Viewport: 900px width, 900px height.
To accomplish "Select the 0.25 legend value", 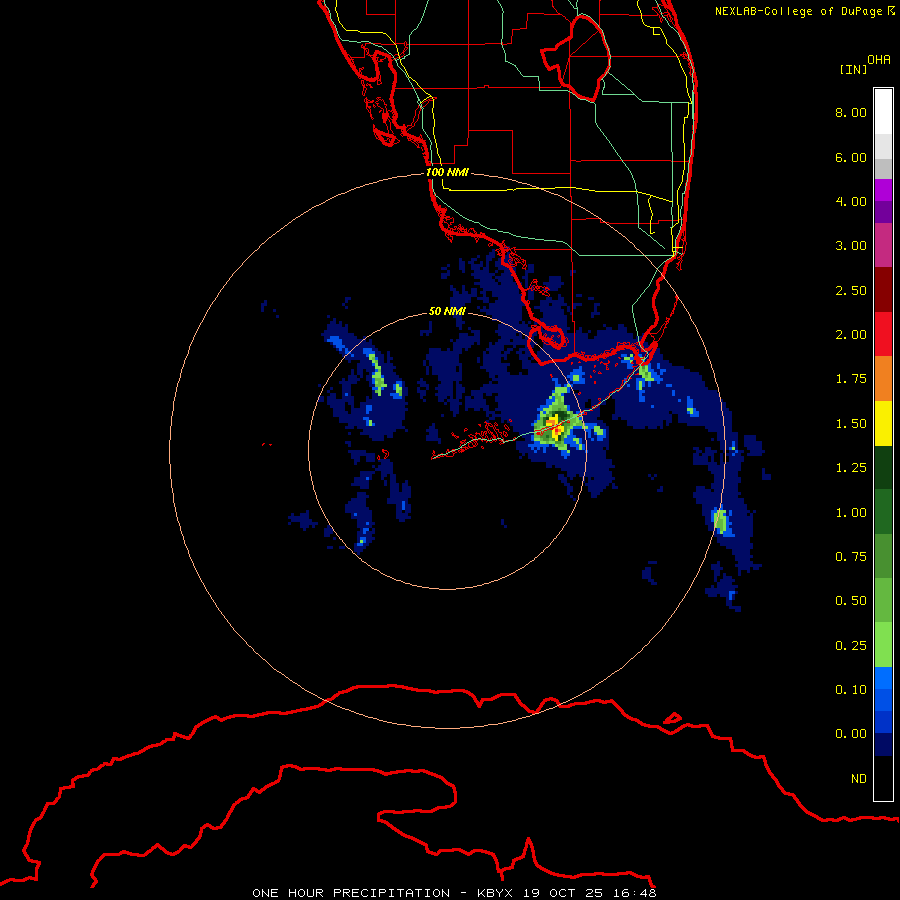I will [851, 646].
